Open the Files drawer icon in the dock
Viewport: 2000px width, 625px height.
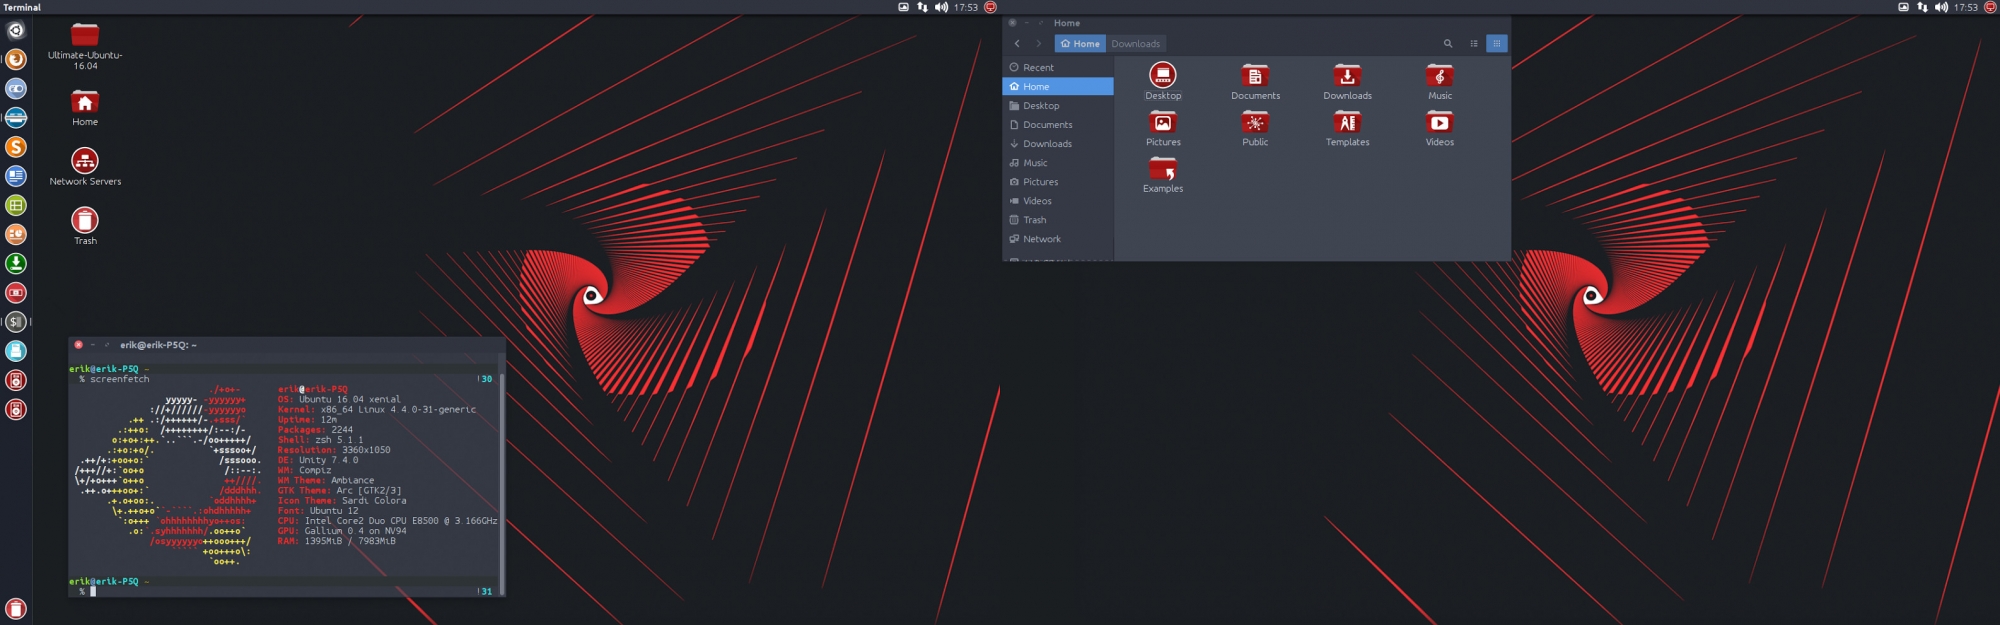(x=16, y=117)
